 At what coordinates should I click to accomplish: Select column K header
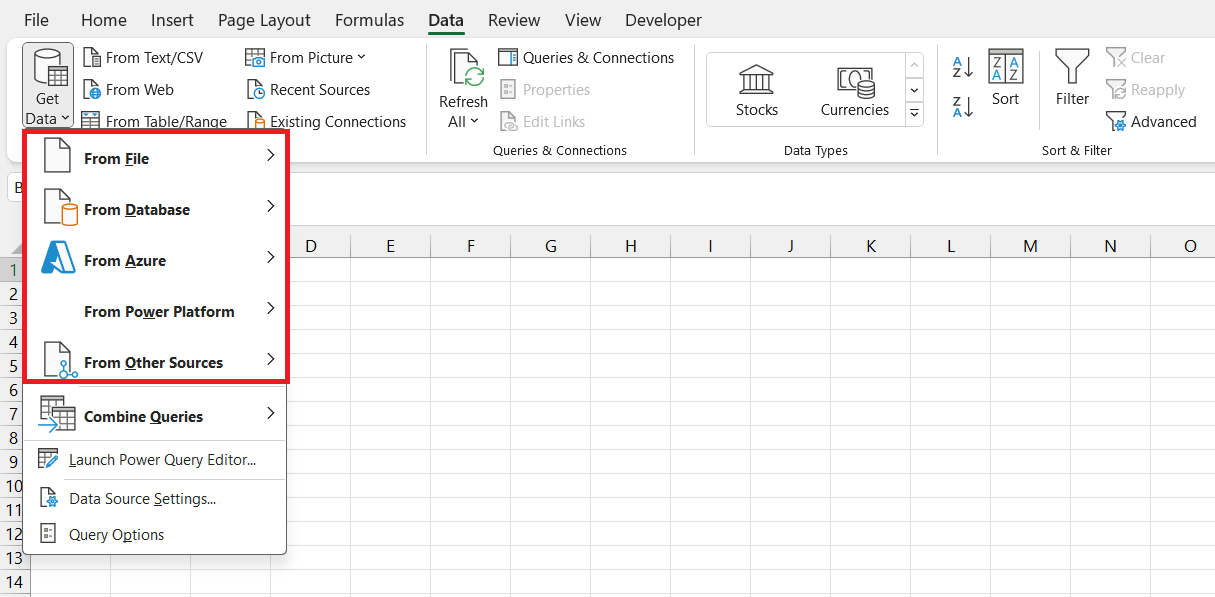point(871,246)
